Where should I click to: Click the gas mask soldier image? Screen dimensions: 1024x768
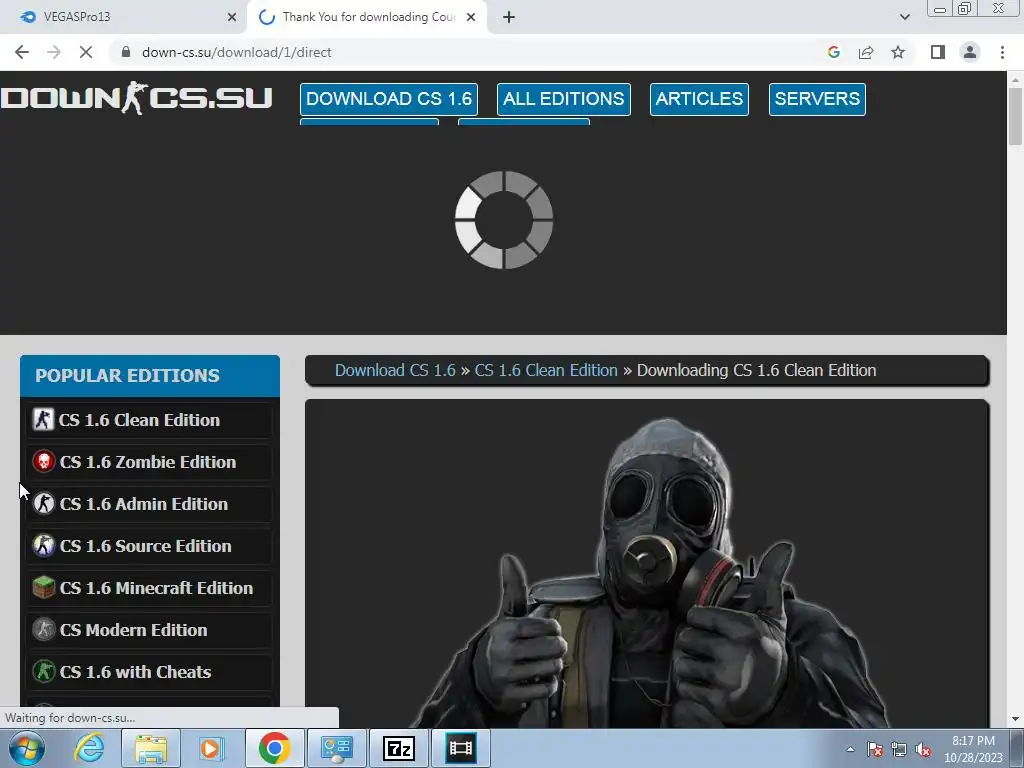coord(653,571)
